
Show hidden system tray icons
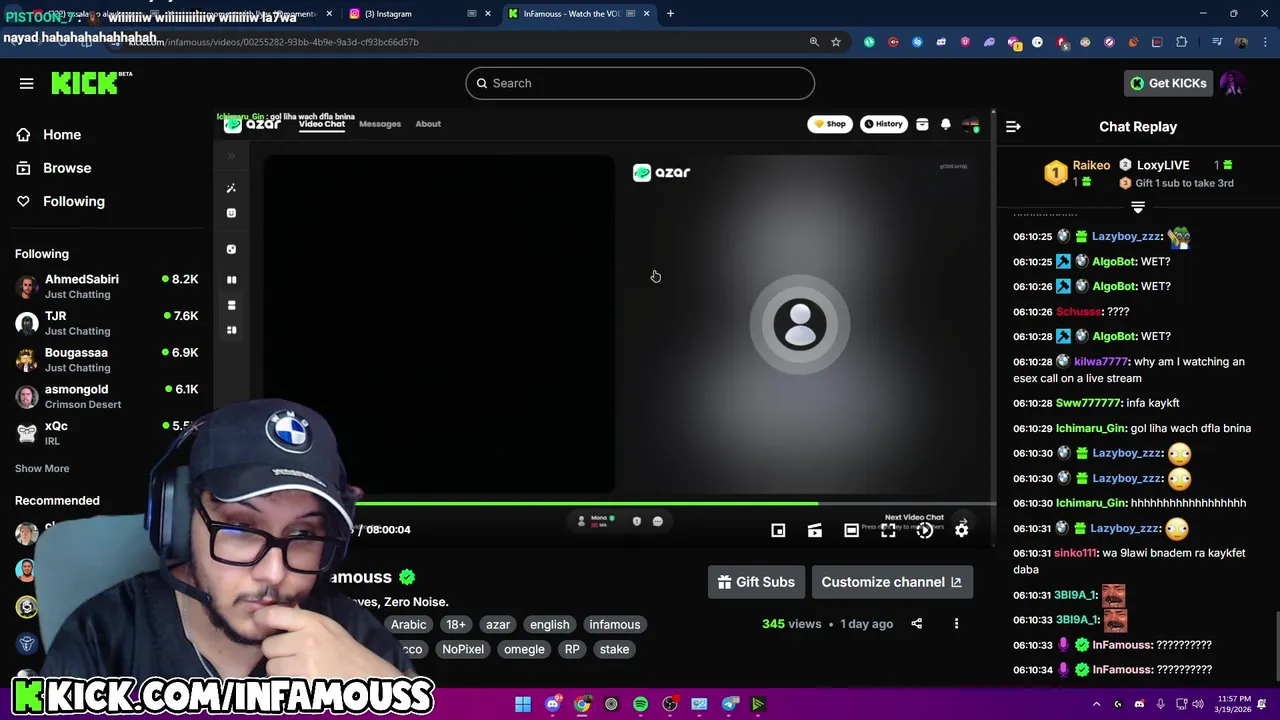tap(1096, 704)
